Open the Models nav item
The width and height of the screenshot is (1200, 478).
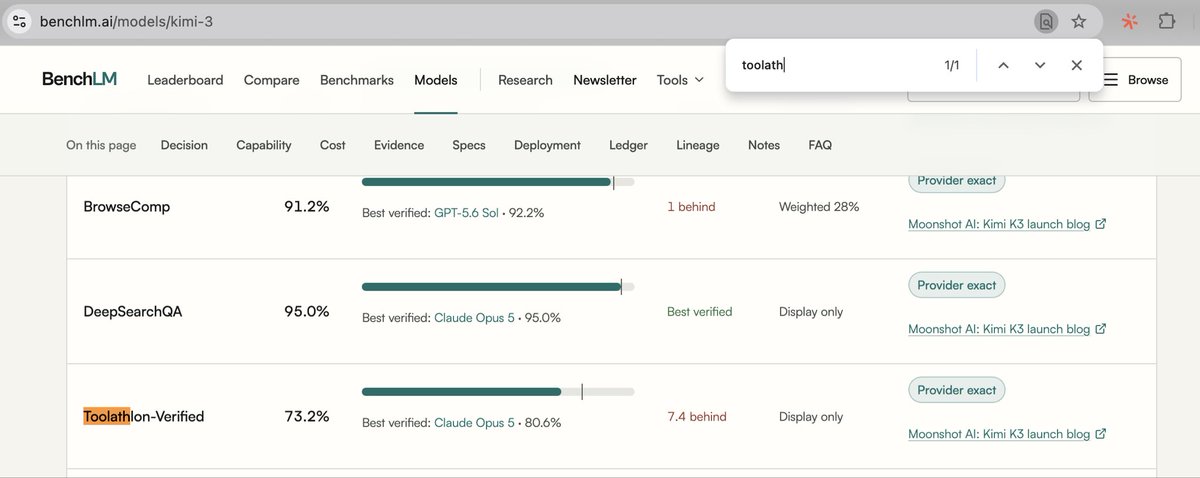[436, 80]
